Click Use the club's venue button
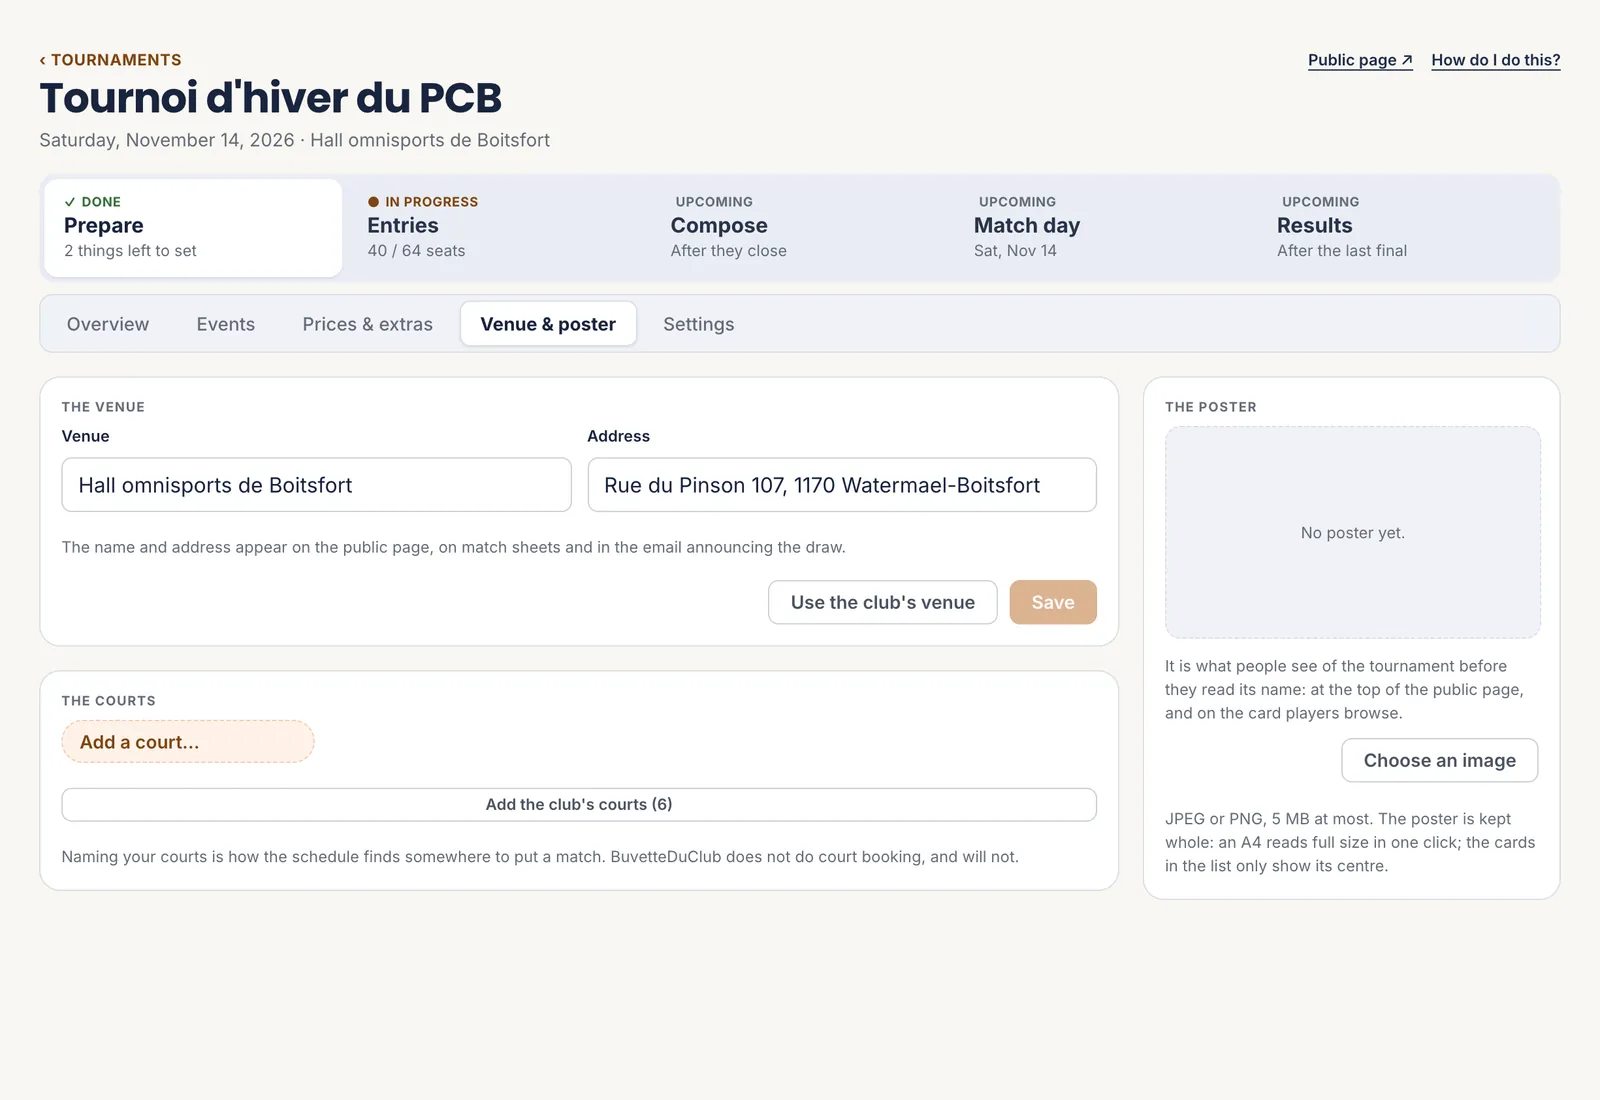Image resolution: width=1600 pixels, height=1100 pixels. pos(883,602)
